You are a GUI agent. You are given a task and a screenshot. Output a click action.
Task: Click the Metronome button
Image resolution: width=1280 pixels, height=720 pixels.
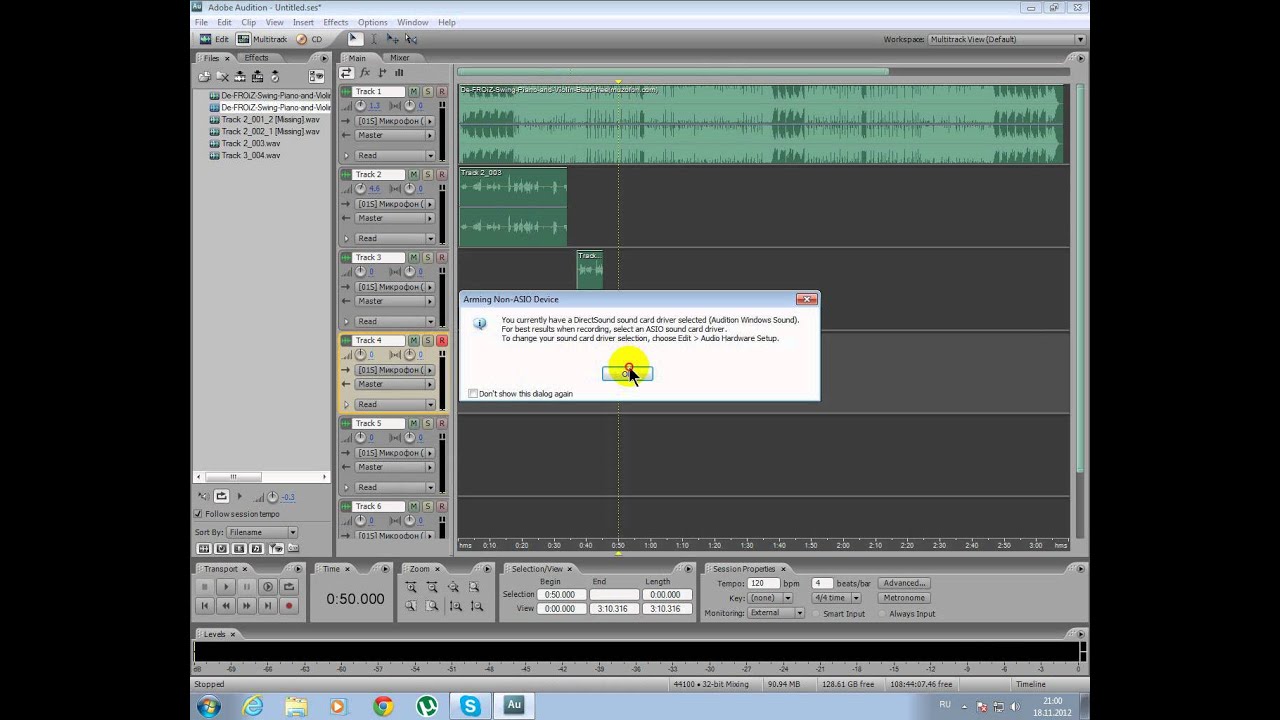coord(904,598)
